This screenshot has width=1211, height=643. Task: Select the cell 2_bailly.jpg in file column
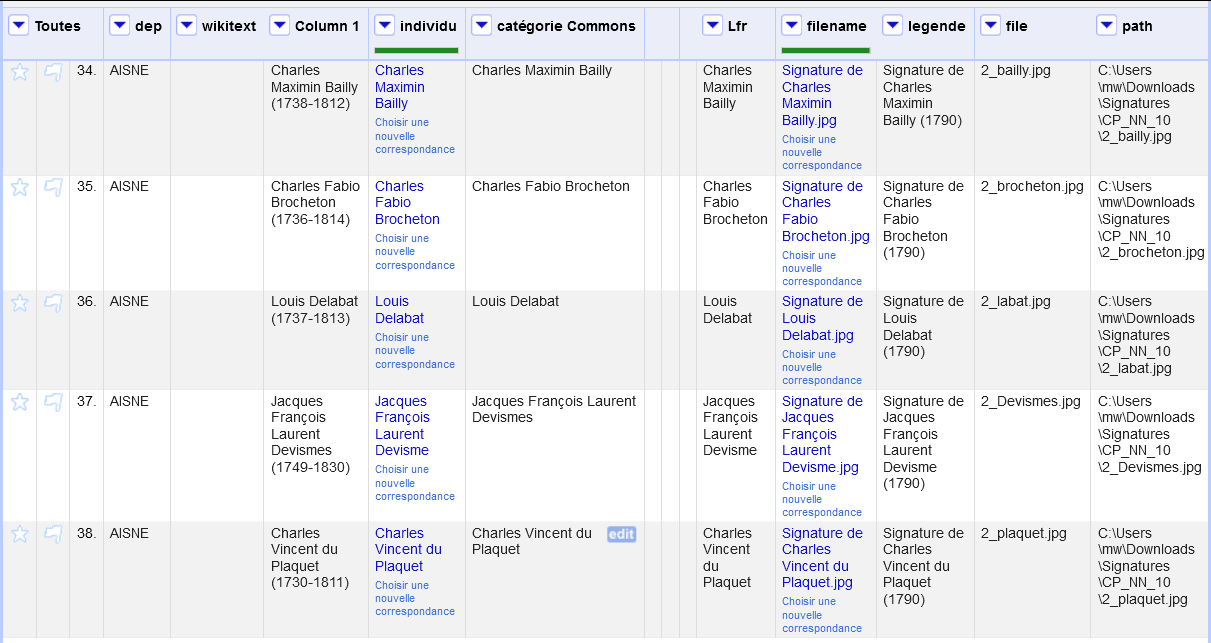tap(1032, 118)
